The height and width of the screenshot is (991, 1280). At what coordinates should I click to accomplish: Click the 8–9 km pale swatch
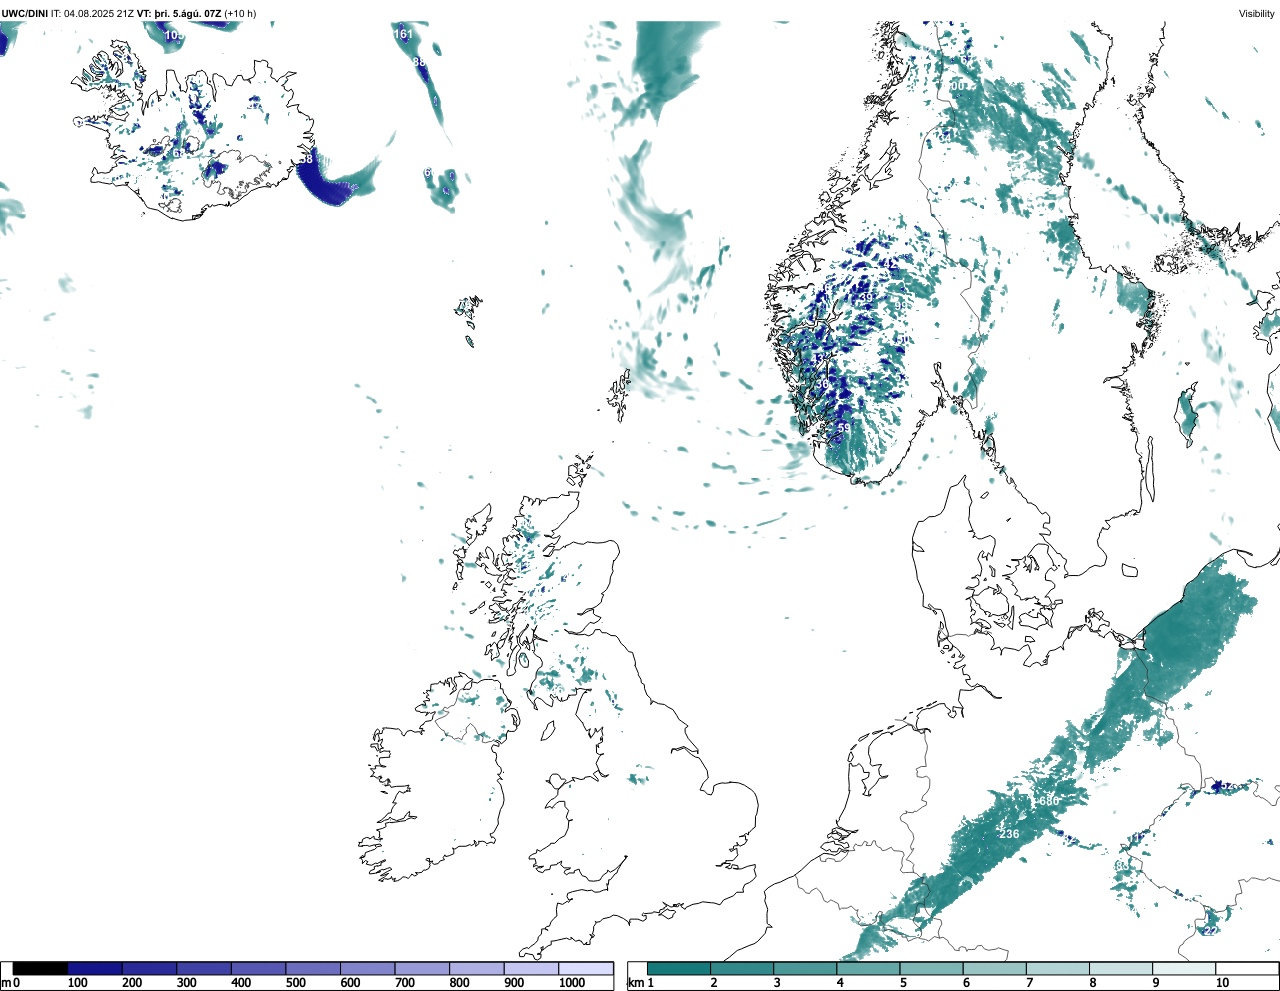[x=1120, y=969]
